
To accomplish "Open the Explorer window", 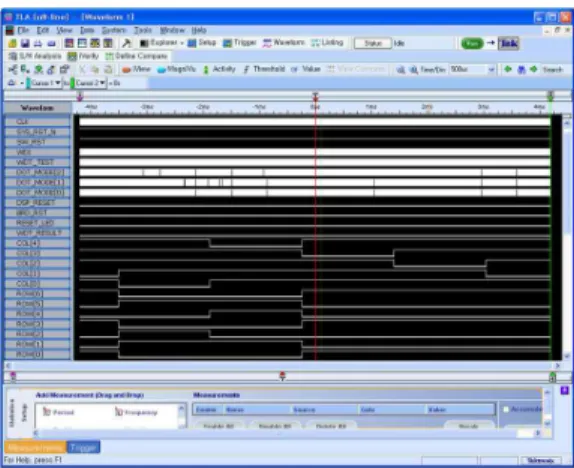I will click(x=159, y=43).
